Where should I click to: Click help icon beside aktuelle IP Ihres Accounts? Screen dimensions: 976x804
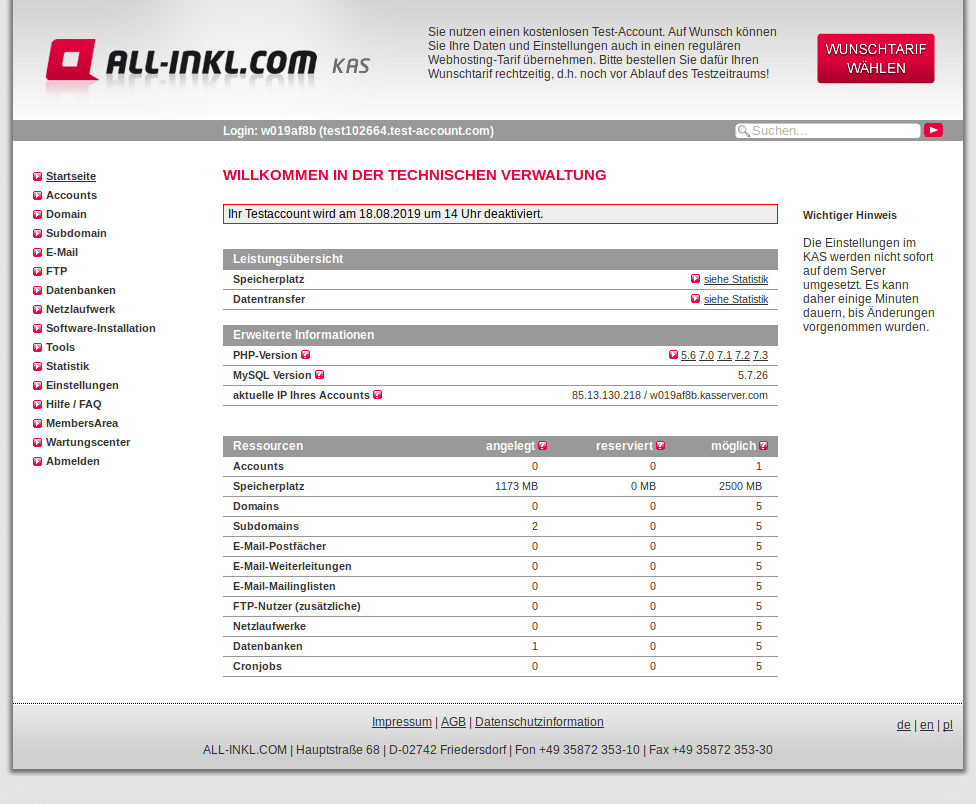377,395
